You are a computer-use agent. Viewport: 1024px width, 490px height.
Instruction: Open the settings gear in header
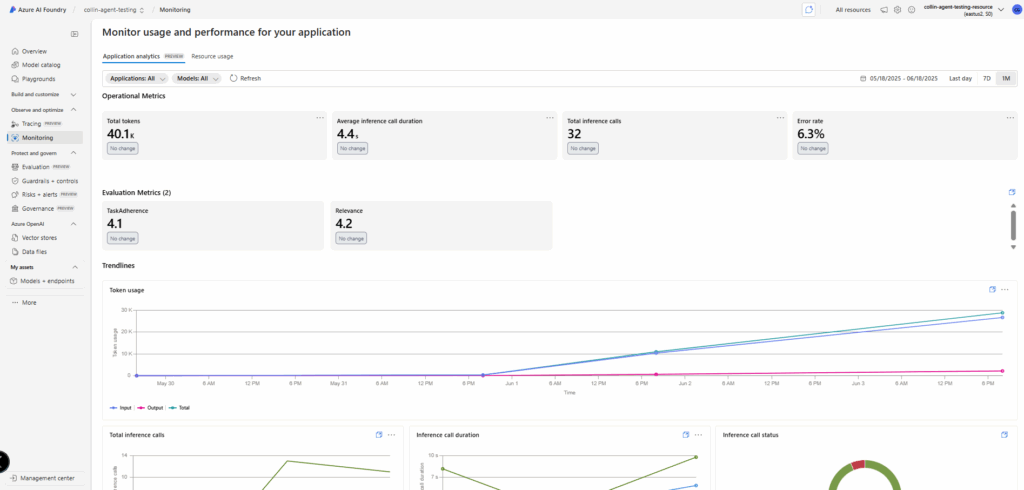click(897, 10)
